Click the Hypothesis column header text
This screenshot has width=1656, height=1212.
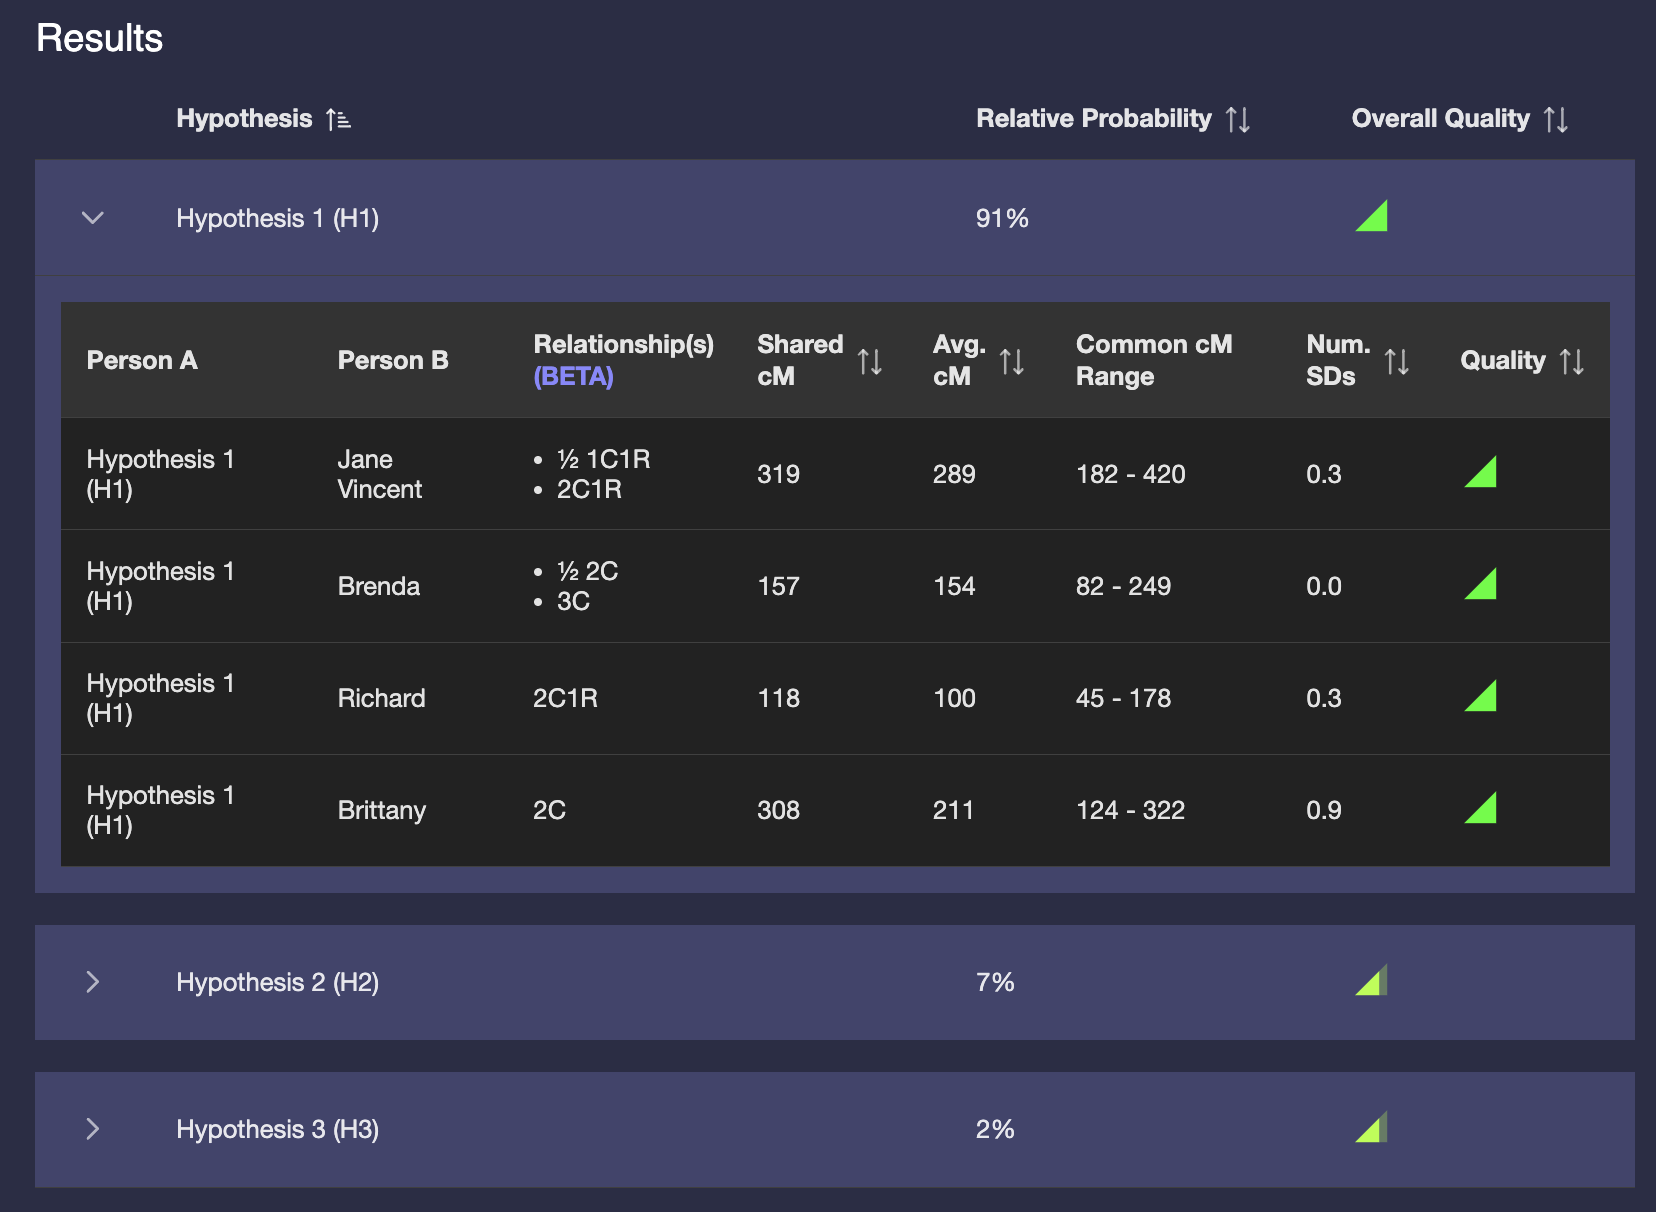coord(244,119)
